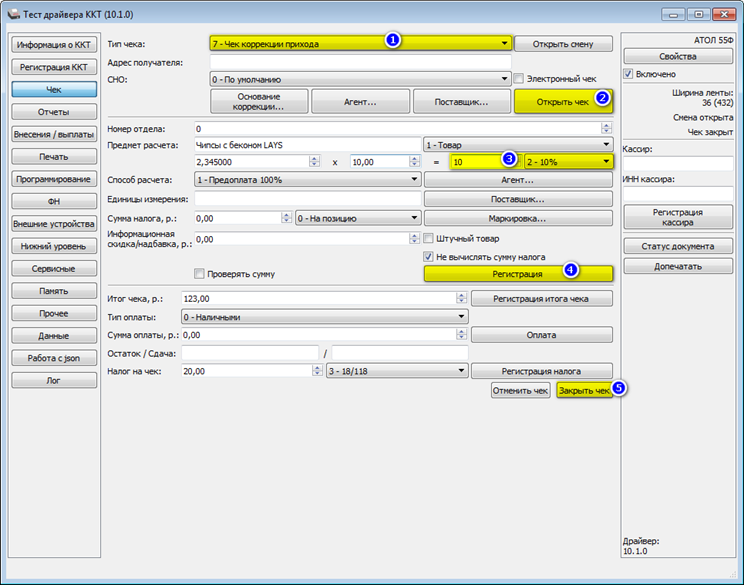Check the Проверять сумму option
Image resolution: width=744 pixels, height=585 pixels.
[x=199, y=274]
